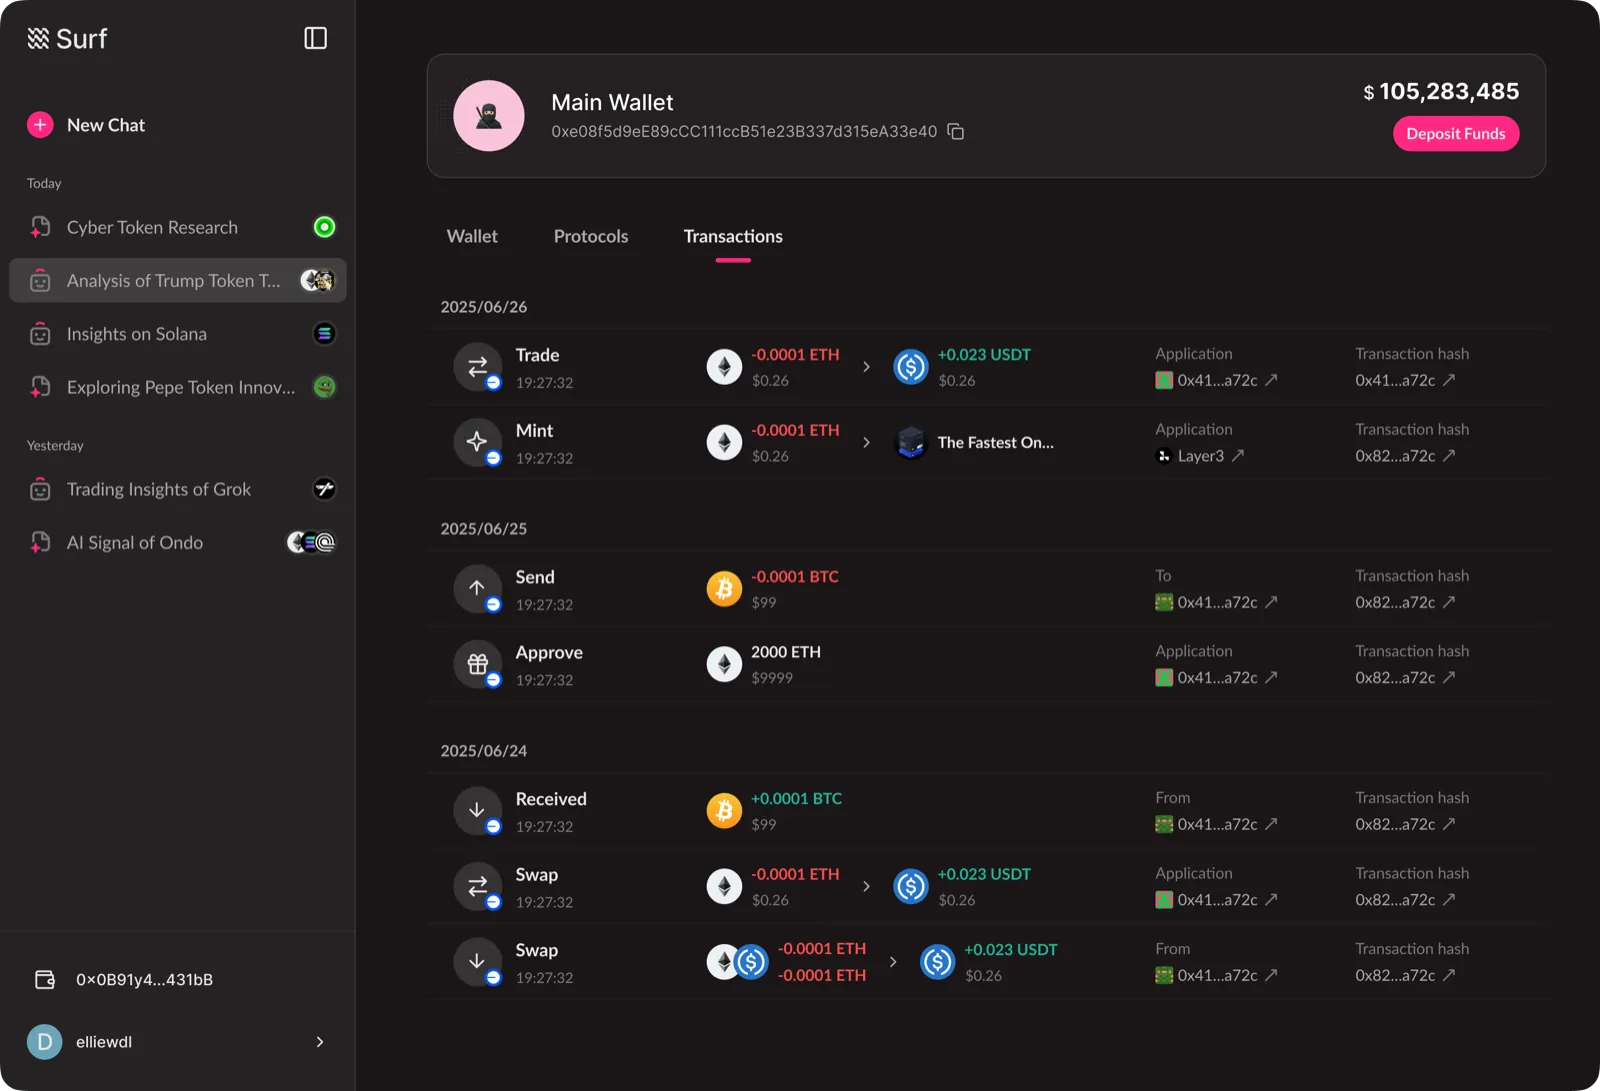
Task: Click the +0.0001 BTC amount in Received row
Action: pyautogui.click(x=796, y=799)
